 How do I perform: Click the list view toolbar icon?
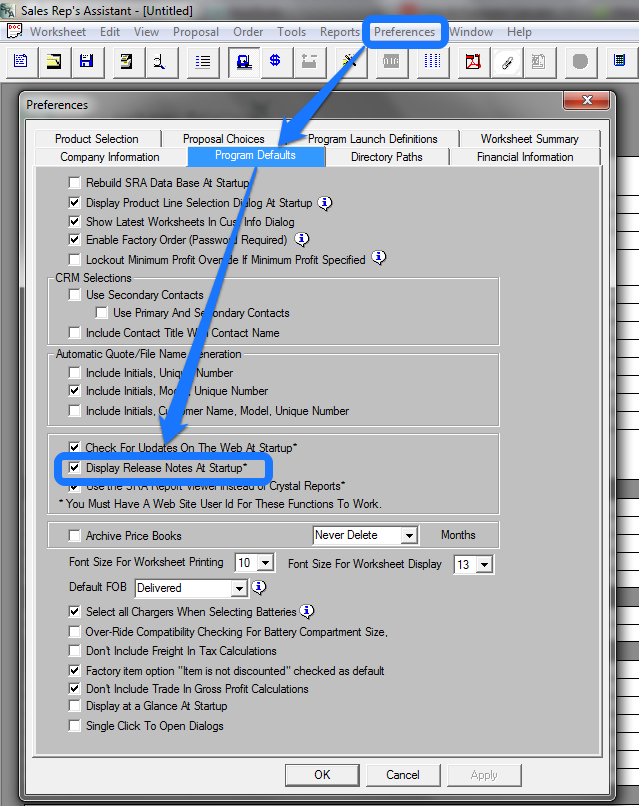pos(204,62)
